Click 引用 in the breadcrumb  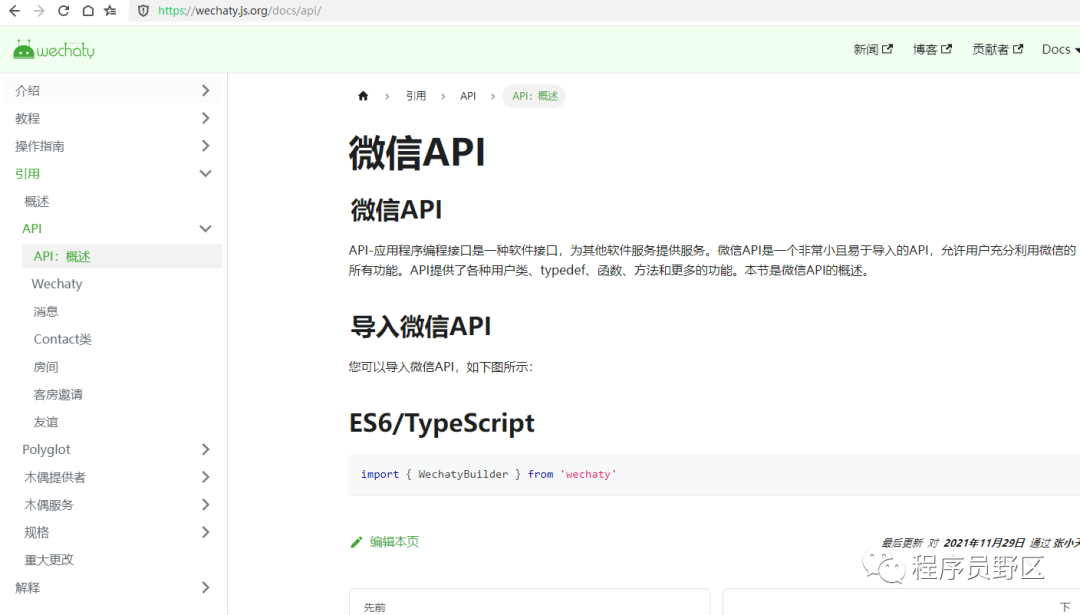click(415, 96)
